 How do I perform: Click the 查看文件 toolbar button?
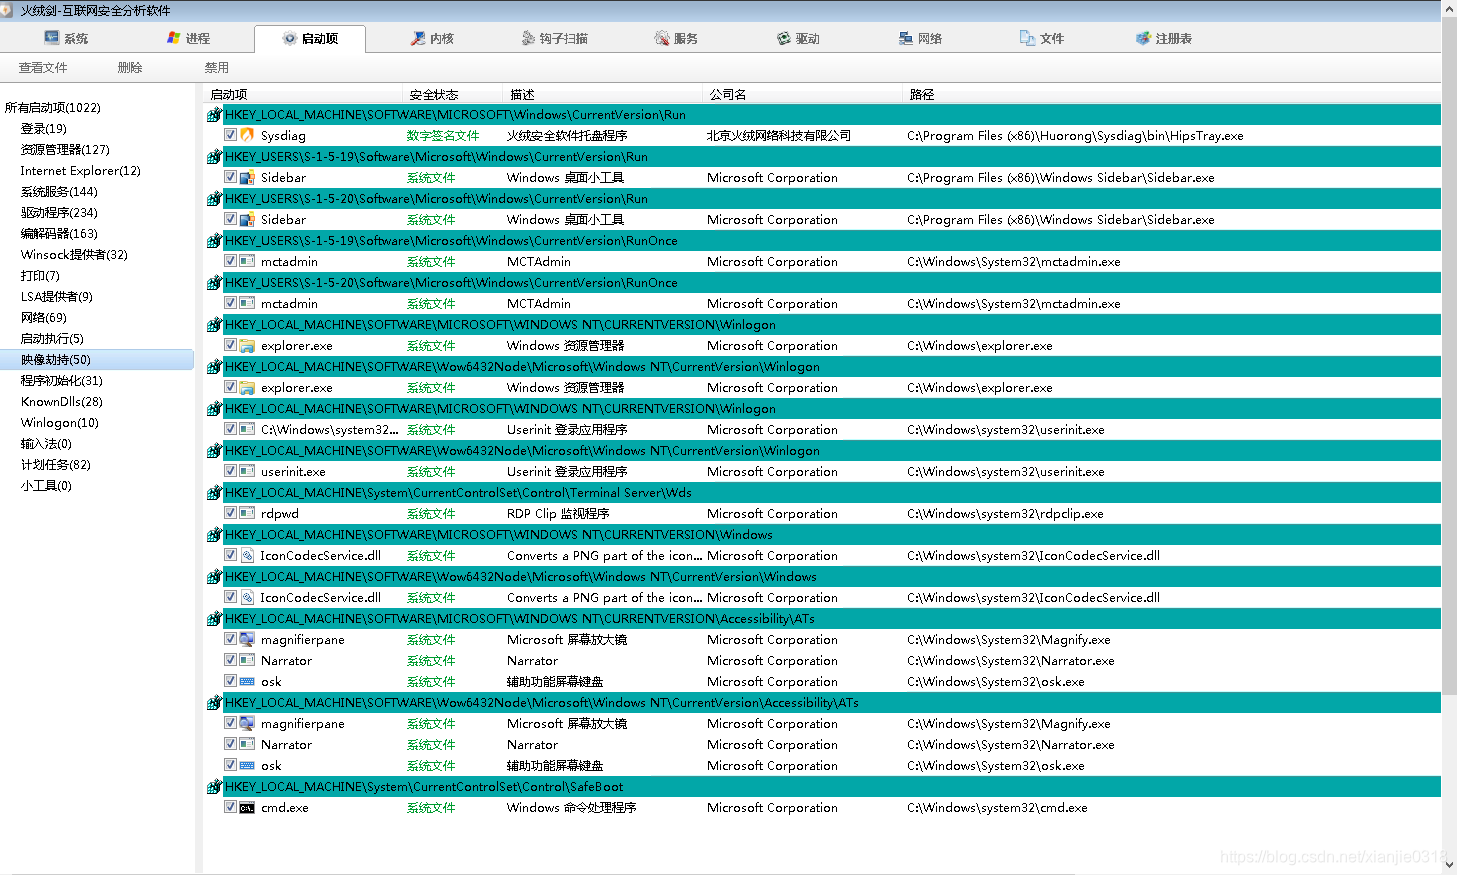[43, 68]
